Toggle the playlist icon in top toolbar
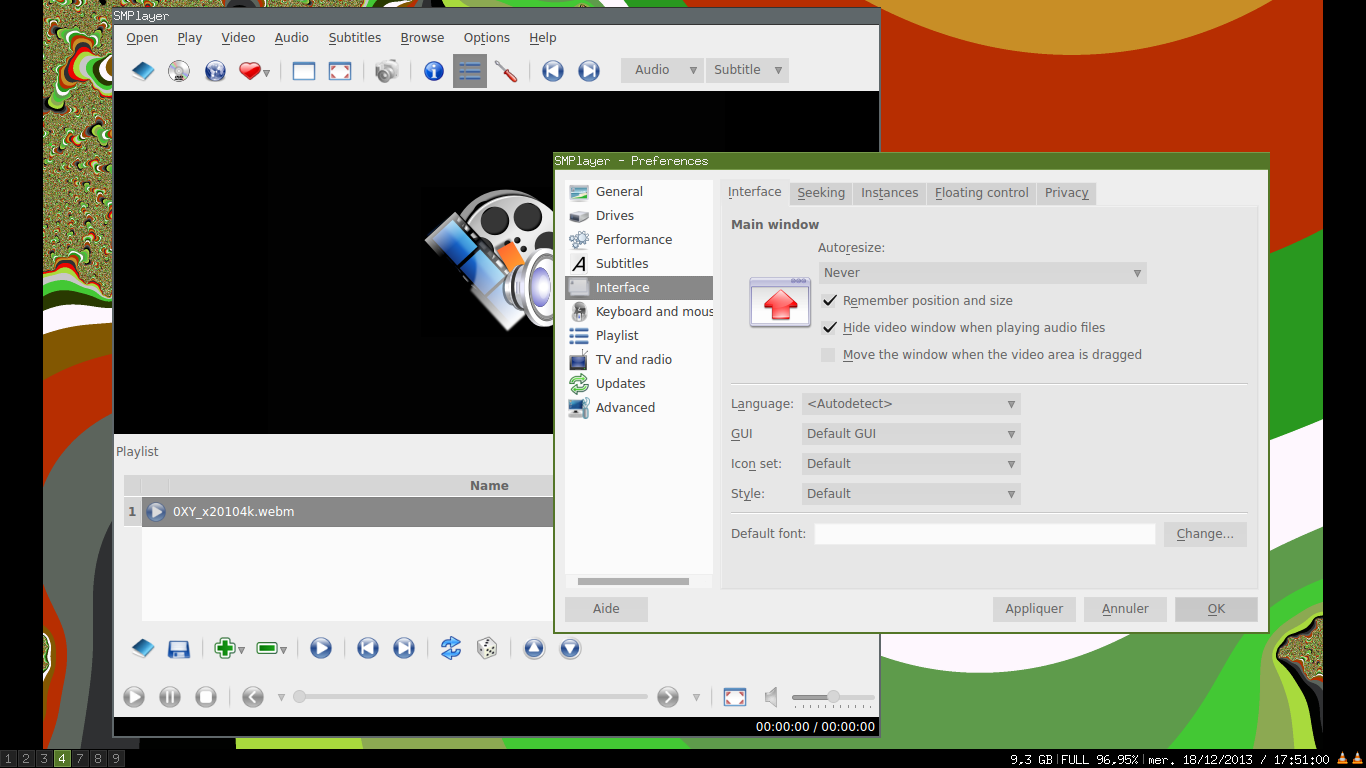Viewport: 1366px width, 768px height. click(x=470, y=71)
